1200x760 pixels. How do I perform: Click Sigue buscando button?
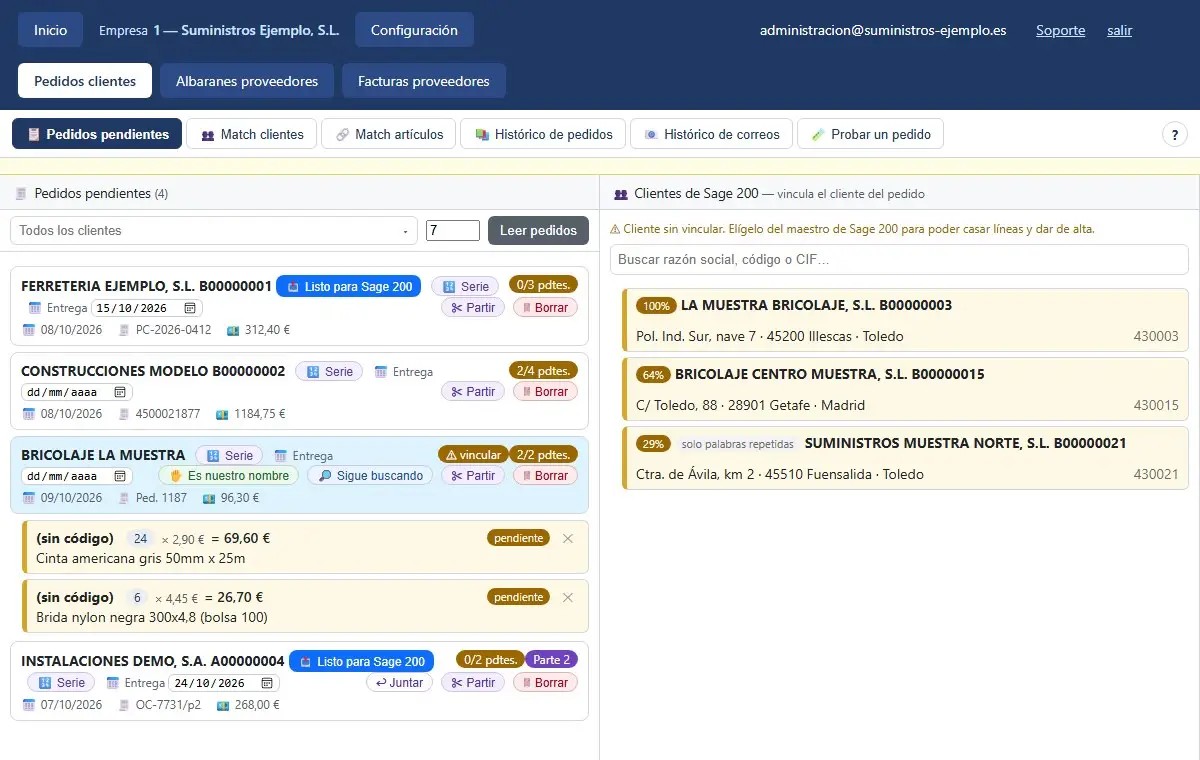pos(370,476)
